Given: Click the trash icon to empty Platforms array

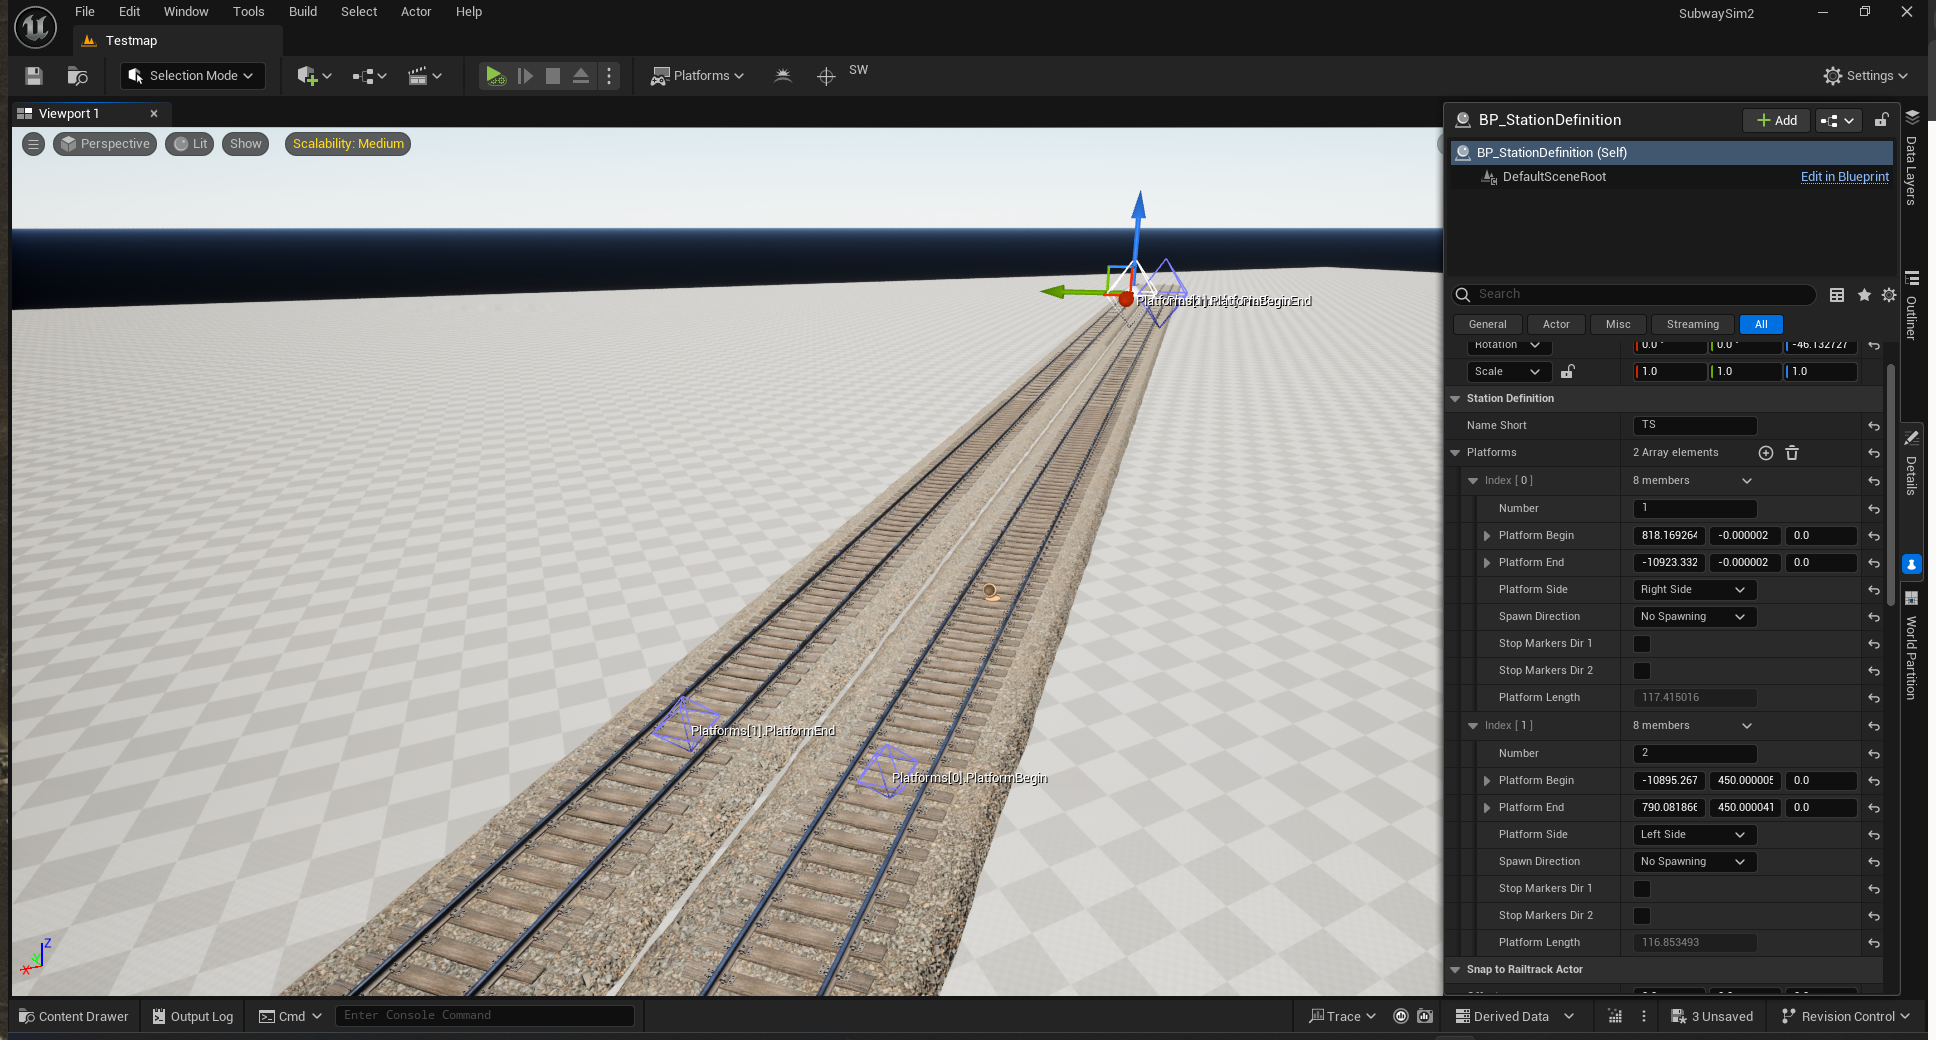Looking at the screenshot, I should tap(1792, 453).
